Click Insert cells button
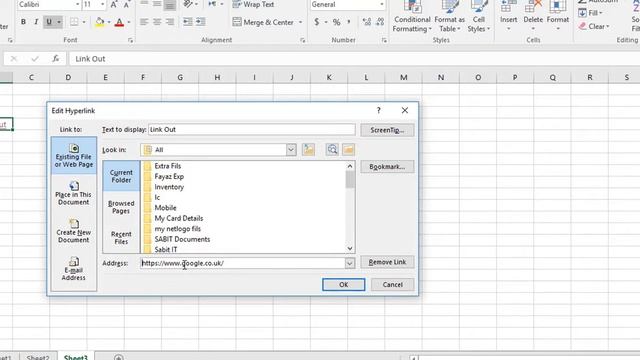Viewport: 640px width, 360px height. [508, 17]
